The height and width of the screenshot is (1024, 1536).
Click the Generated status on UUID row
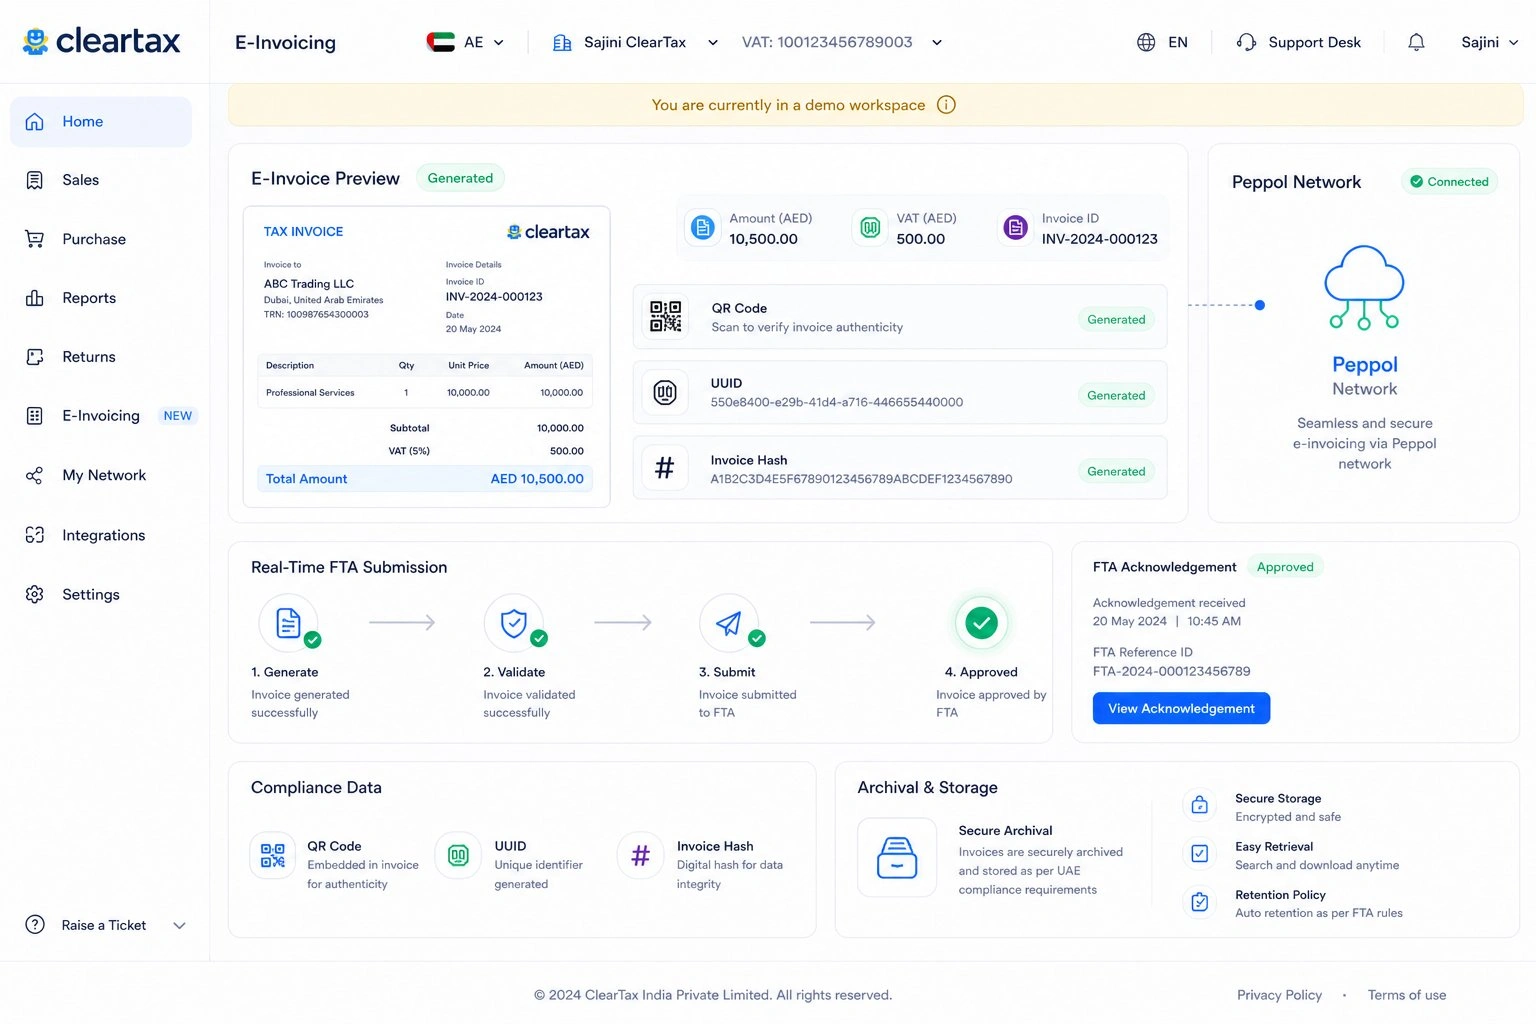[x=1116, y=396]
